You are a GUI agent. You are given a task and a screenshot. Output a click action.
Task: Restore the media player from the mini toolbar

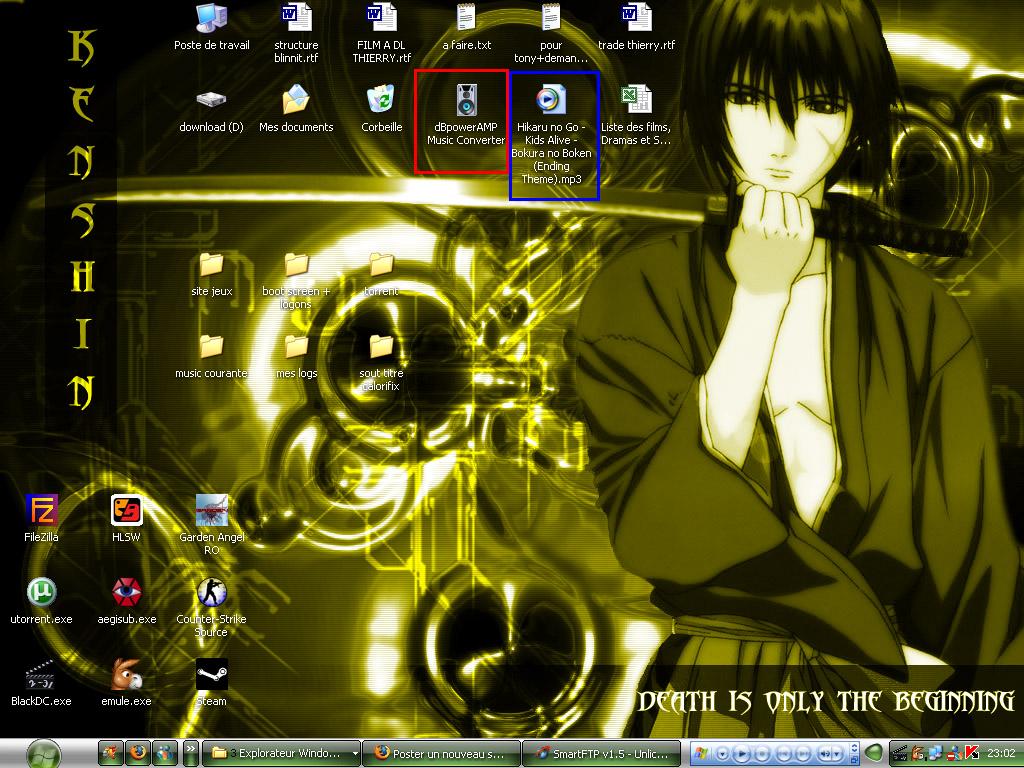[855, 760]
